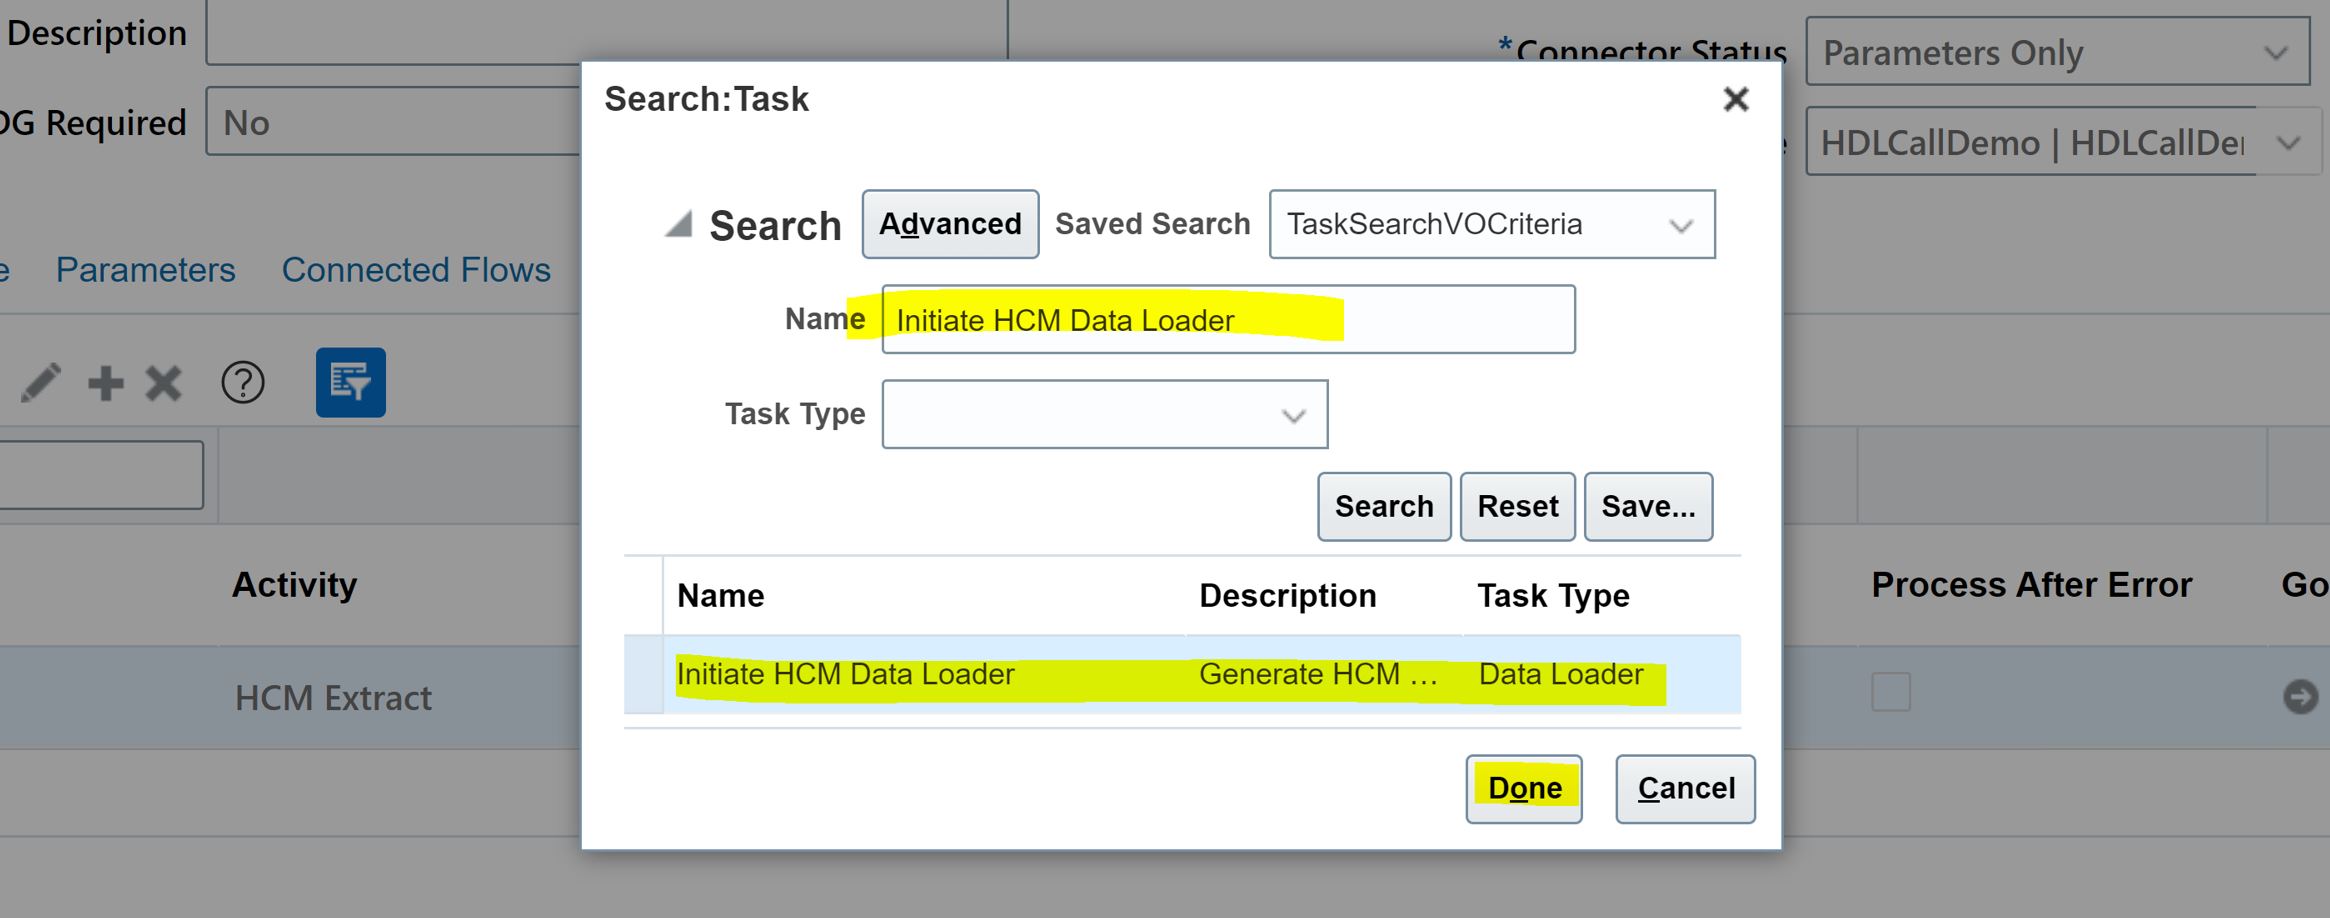Click the Done button
2330x918 pixels.
pos(1524,788)
